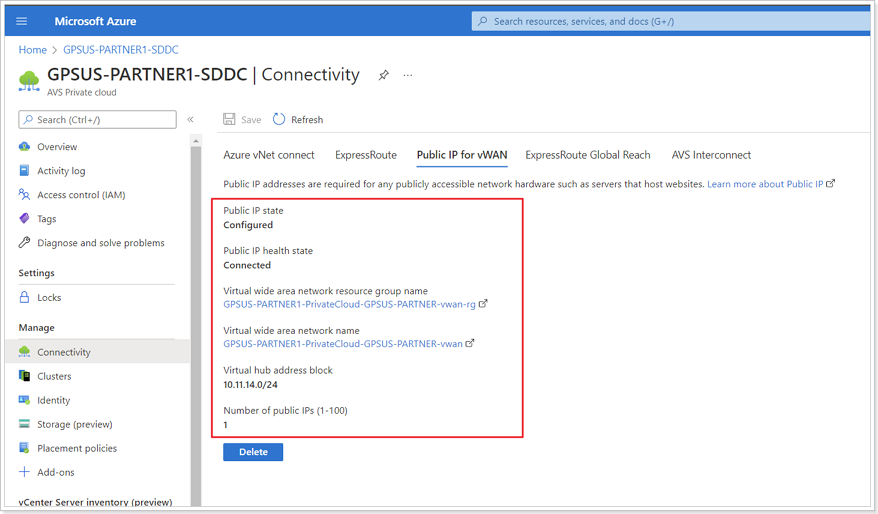Click the Configured state value
The width and height of the screenshot is (878, 514).
[248, 225]
